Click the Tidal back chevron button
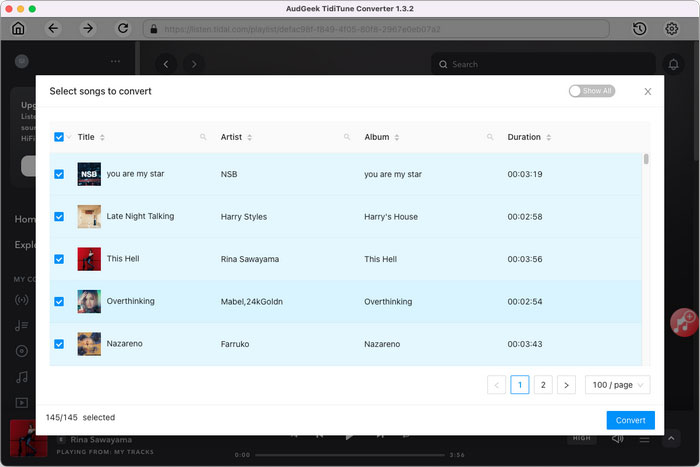 (166, 64)
